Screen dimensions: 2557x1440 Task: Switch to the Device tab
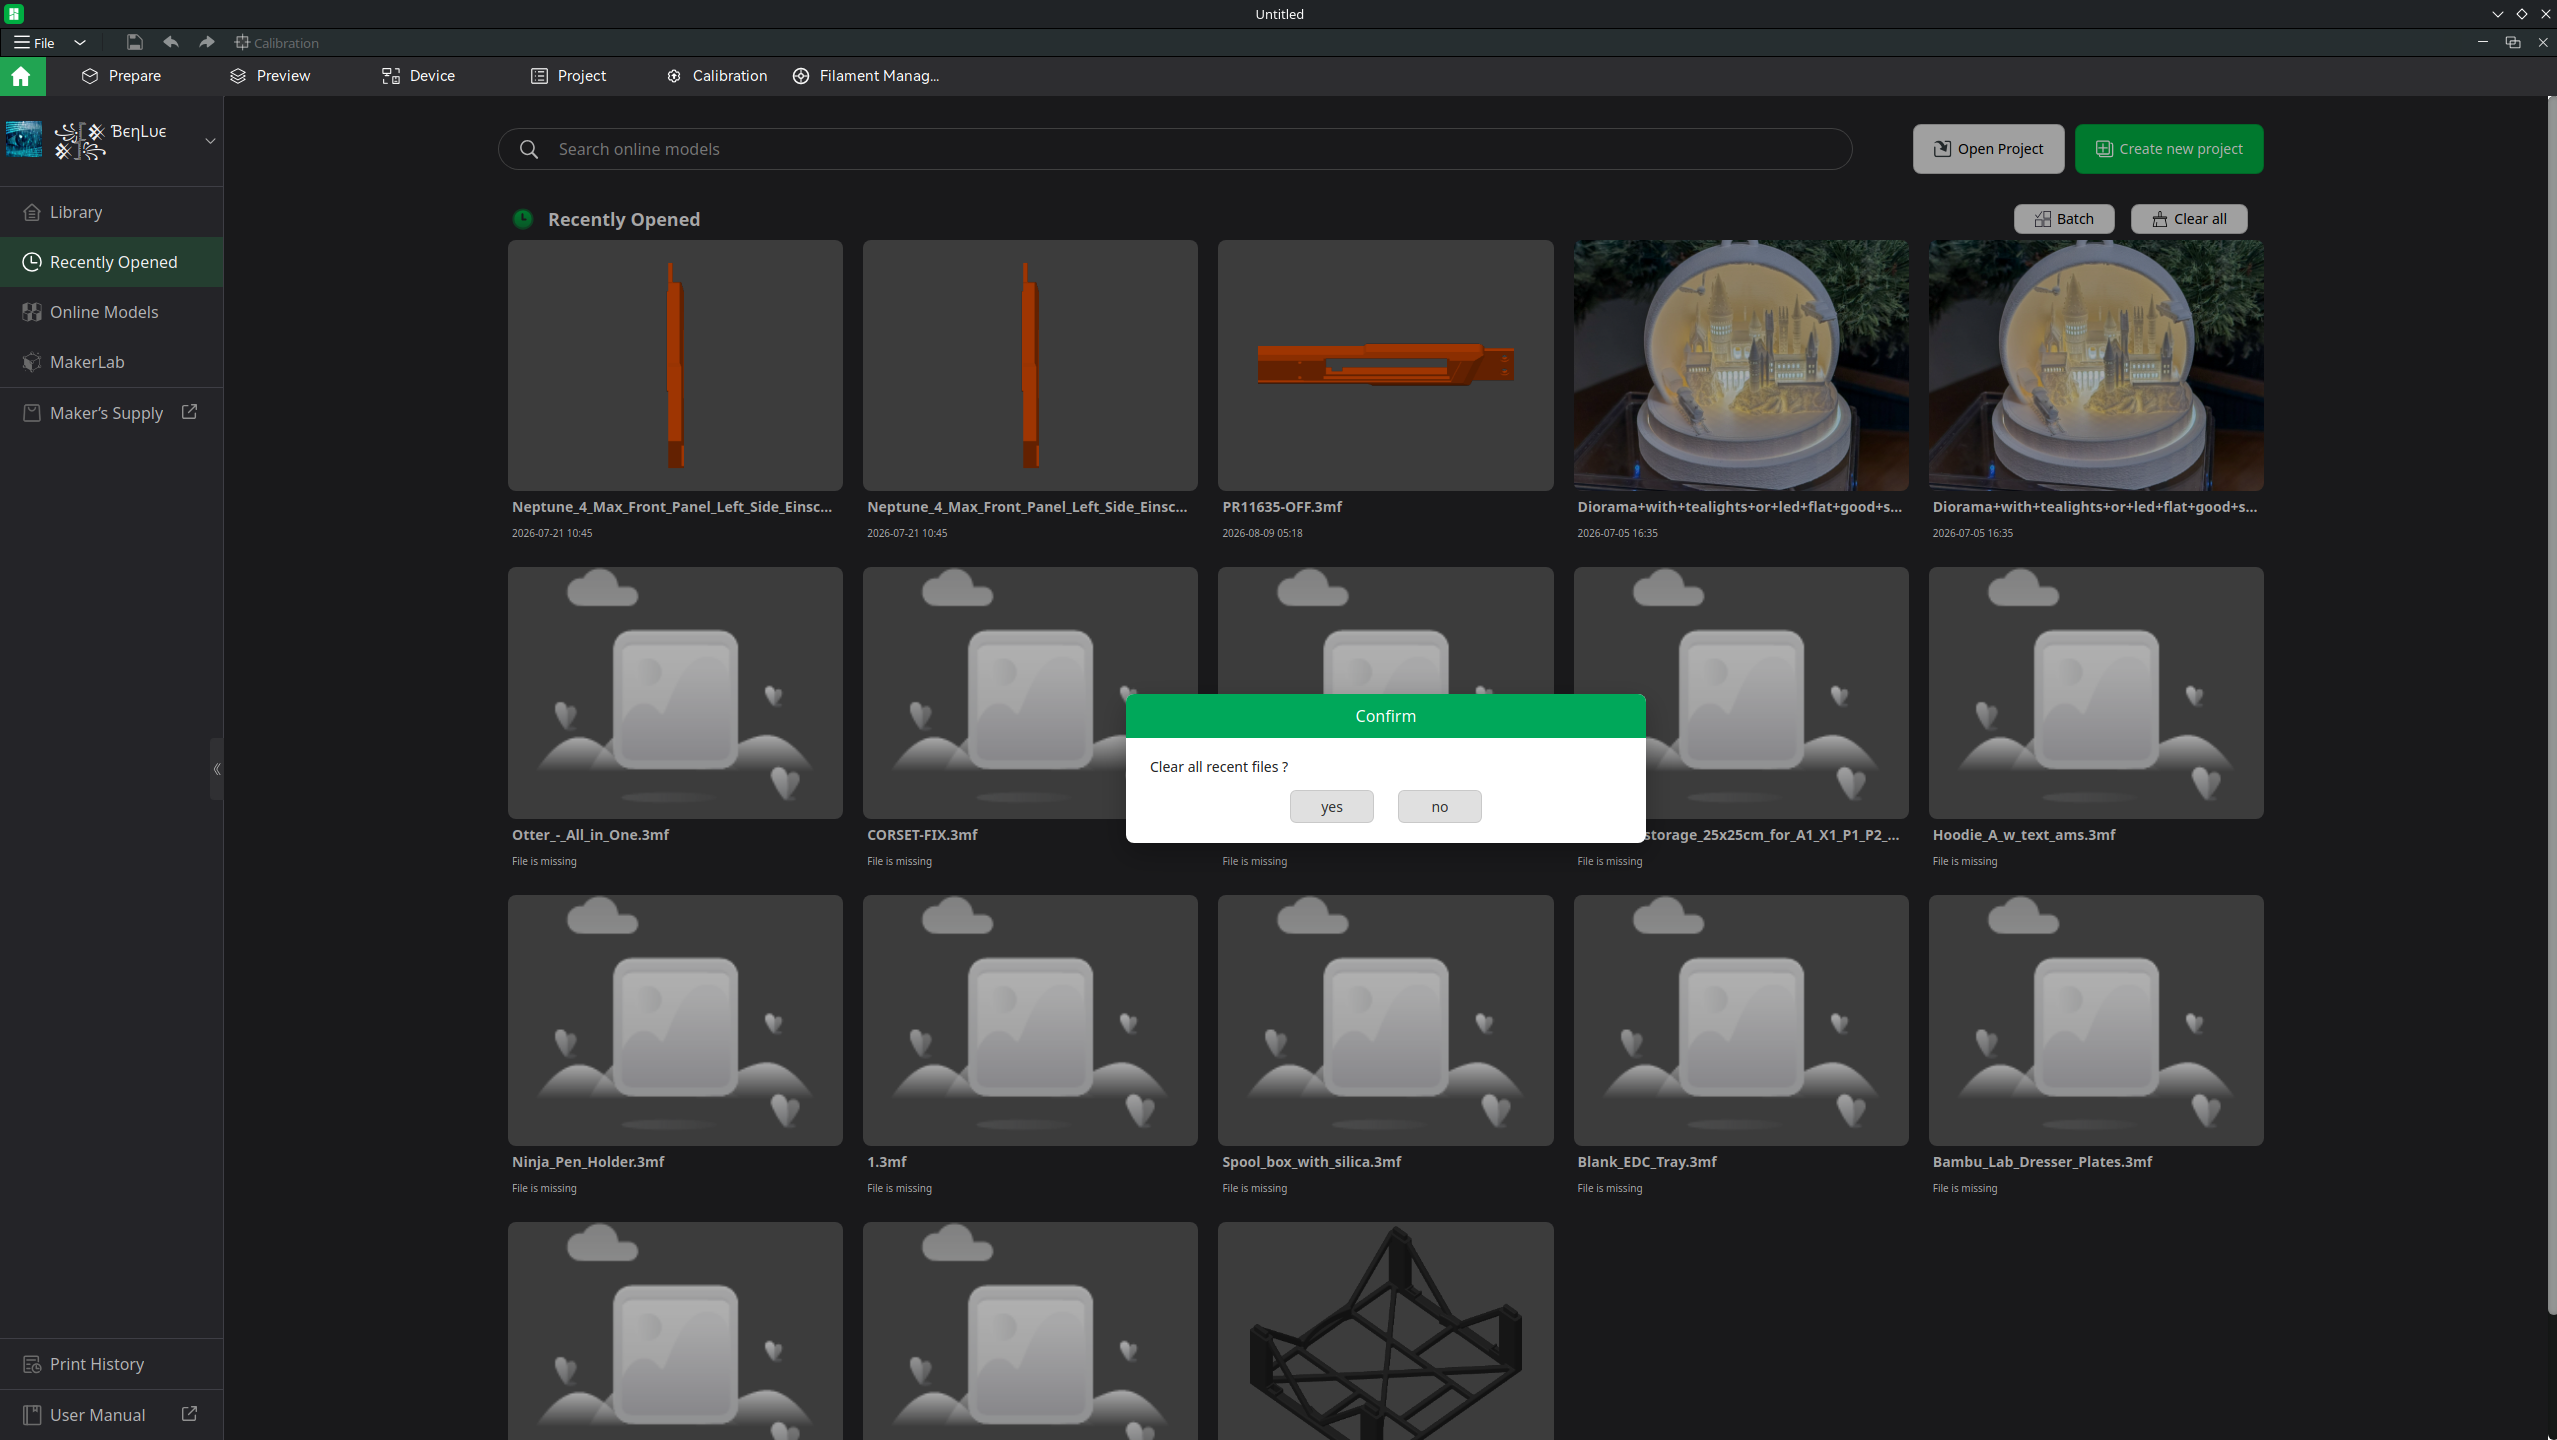pos(418,76)
